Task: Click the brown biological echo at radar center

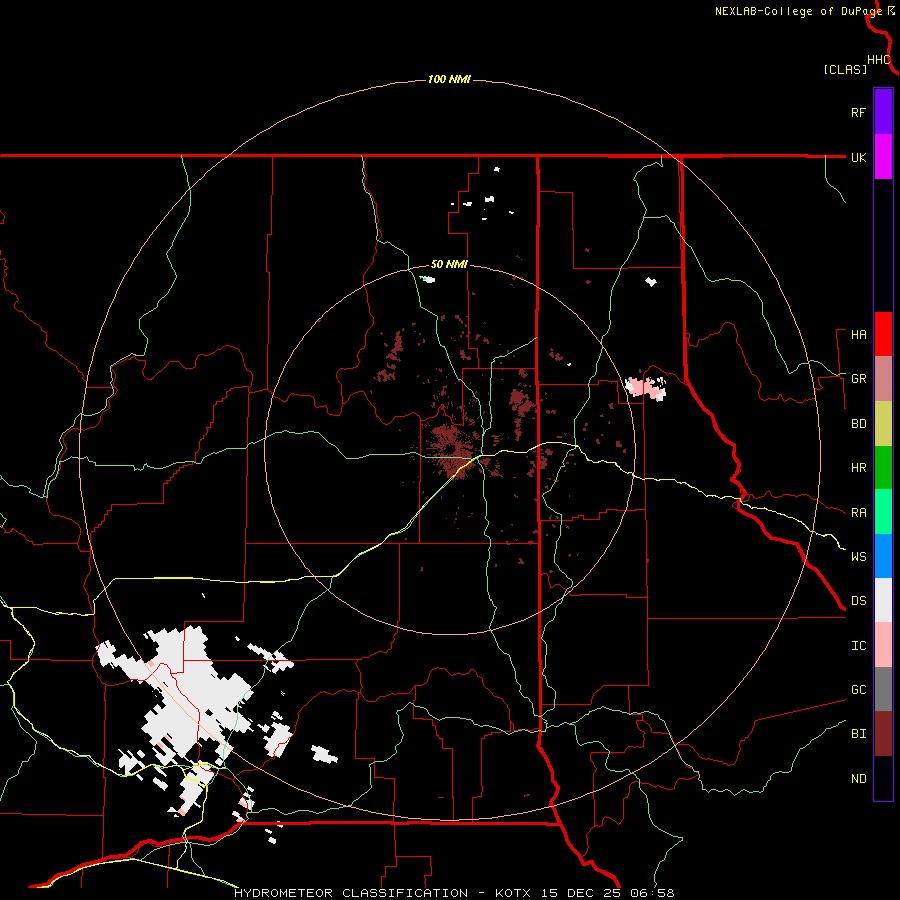Action: click(453, 451)
